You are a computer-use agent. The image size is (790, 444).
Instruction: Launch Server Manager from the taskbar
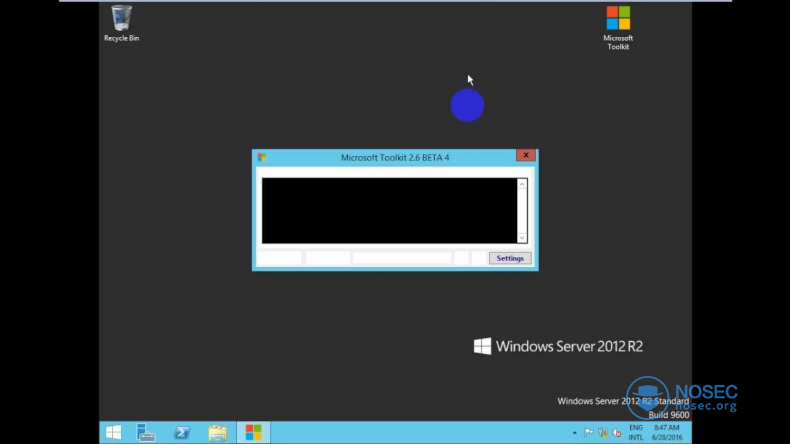pyautogui.click(x=146, y=432)
